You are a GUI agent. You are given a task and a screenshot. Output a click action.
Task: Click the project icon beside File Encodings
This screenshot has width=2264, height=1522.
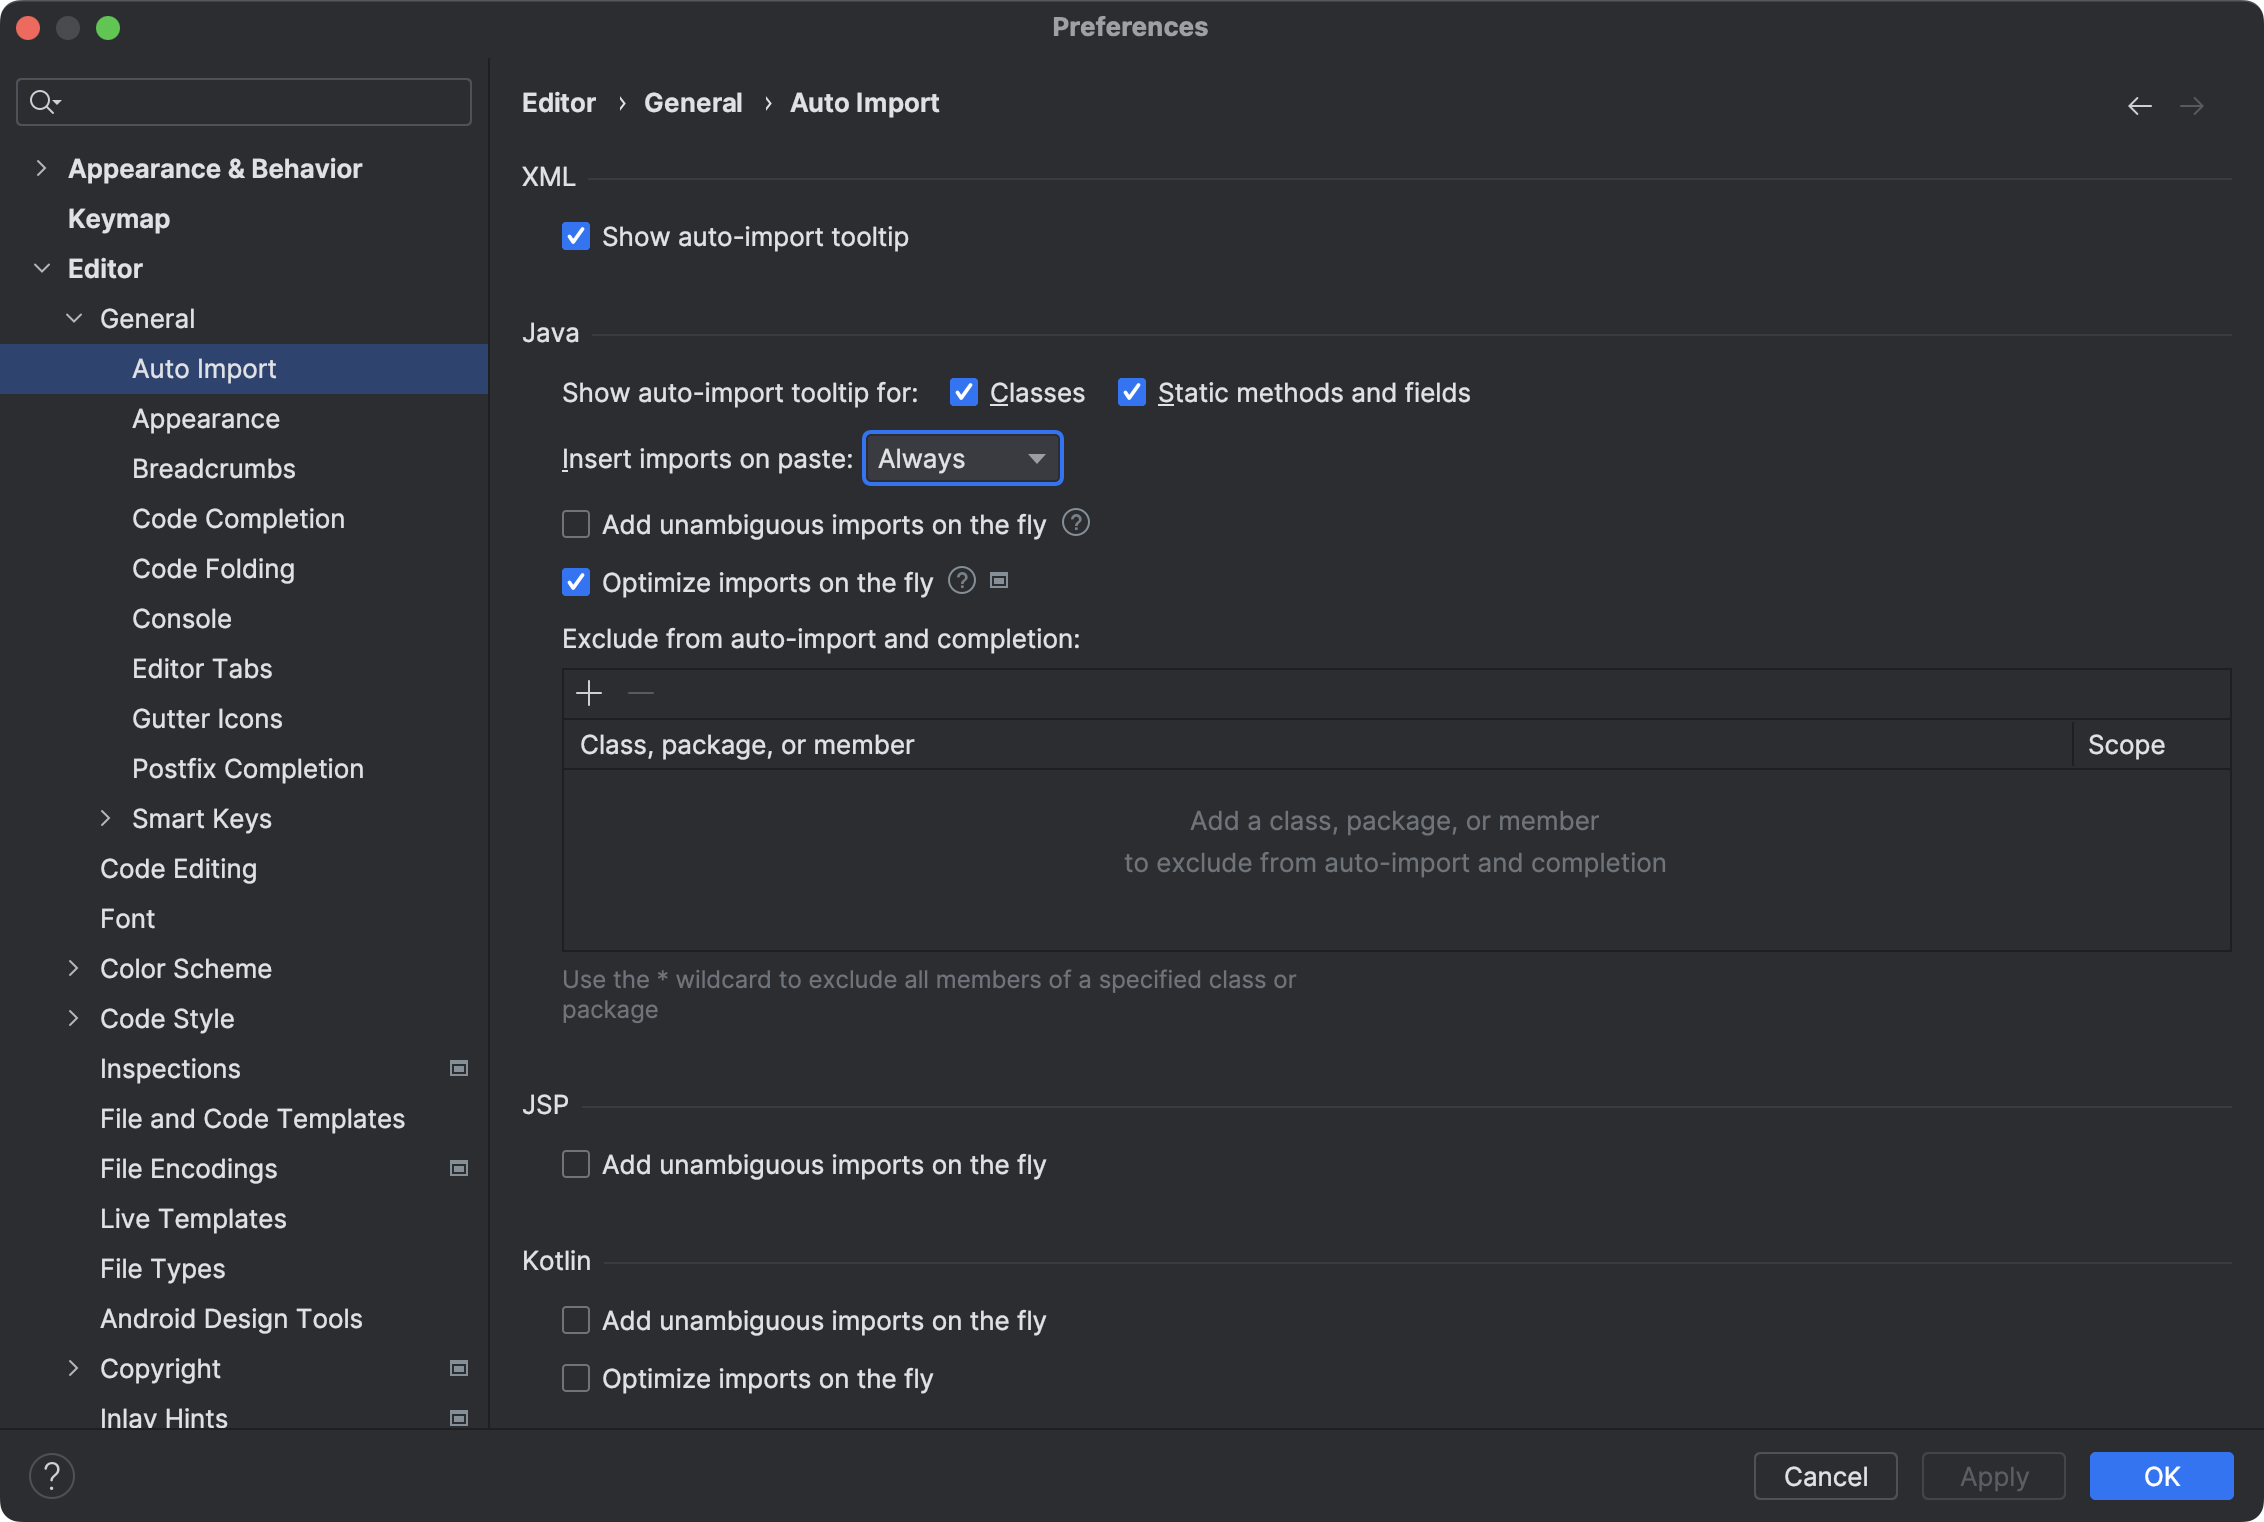tap(459, 1169)
